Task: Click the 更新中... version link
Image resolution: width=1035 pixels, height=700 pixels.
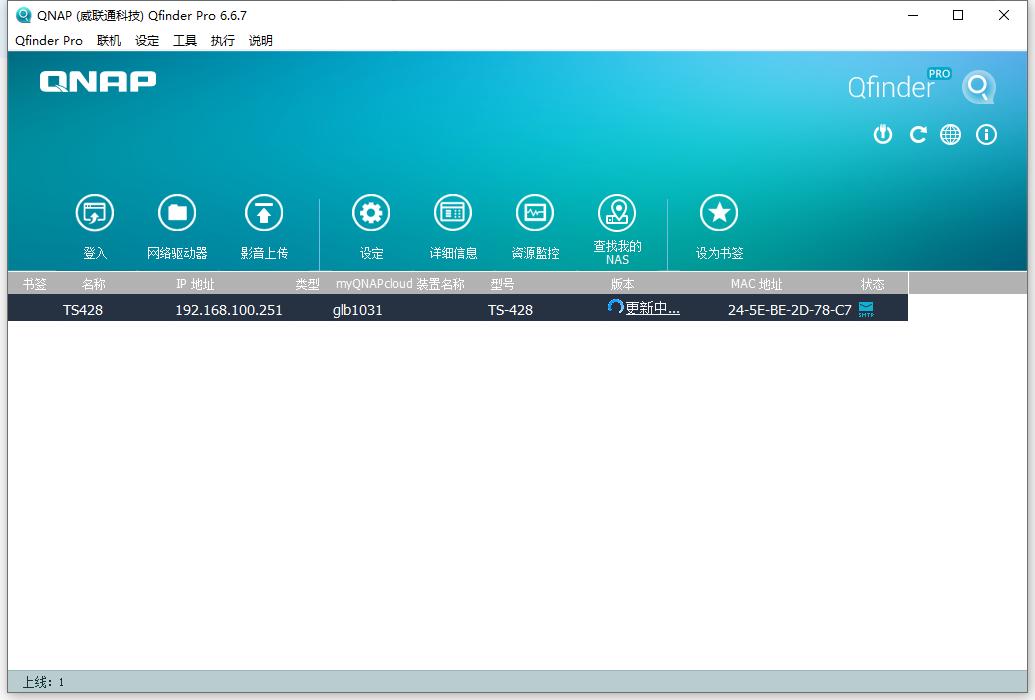Action: pyautogui.click(x=652, y=309)
